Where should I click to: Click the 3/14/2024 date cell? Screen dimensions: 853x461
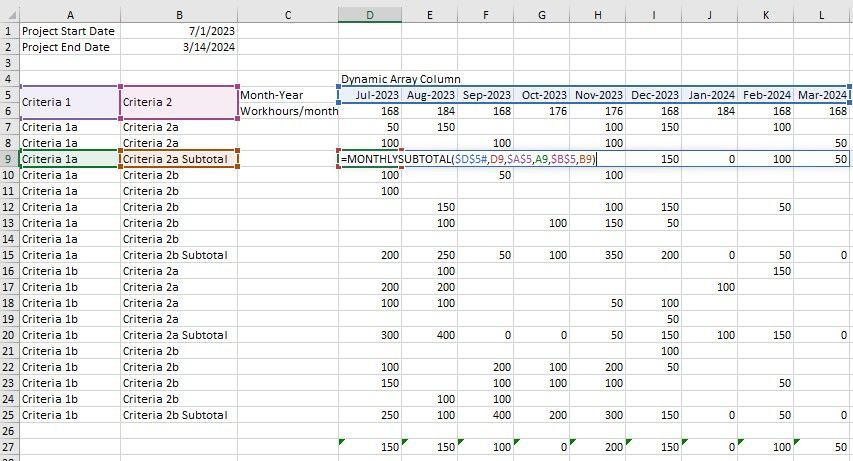coord(179,47)
